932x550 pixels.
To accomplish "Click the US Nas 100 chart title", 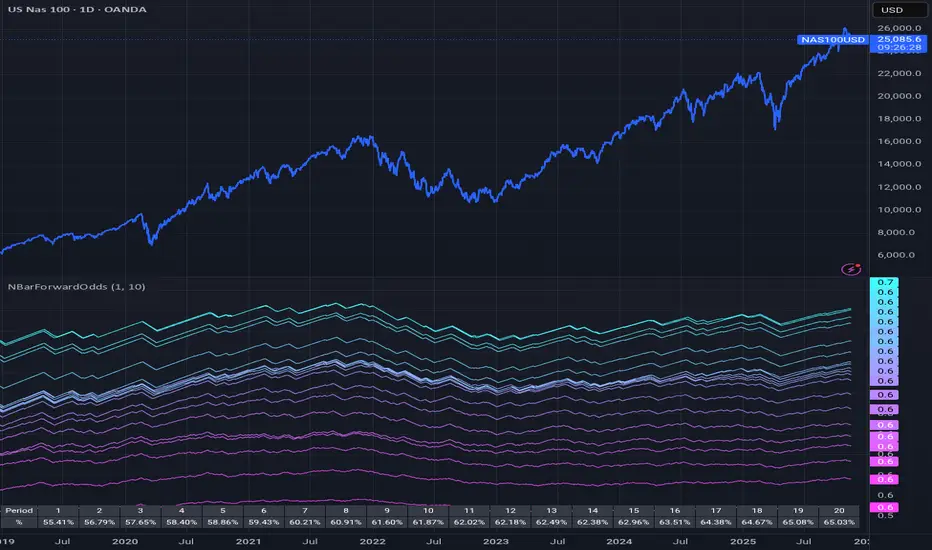I will (77, 9).
